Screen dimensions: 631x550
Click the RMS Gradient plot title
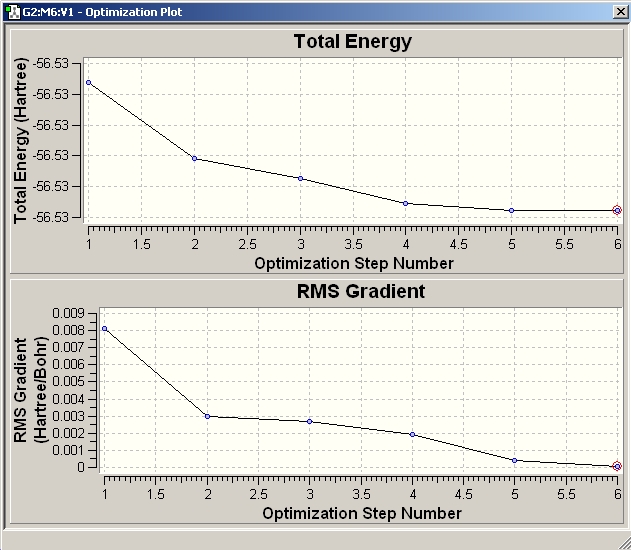pyautogui.click(x=361, y=291)
